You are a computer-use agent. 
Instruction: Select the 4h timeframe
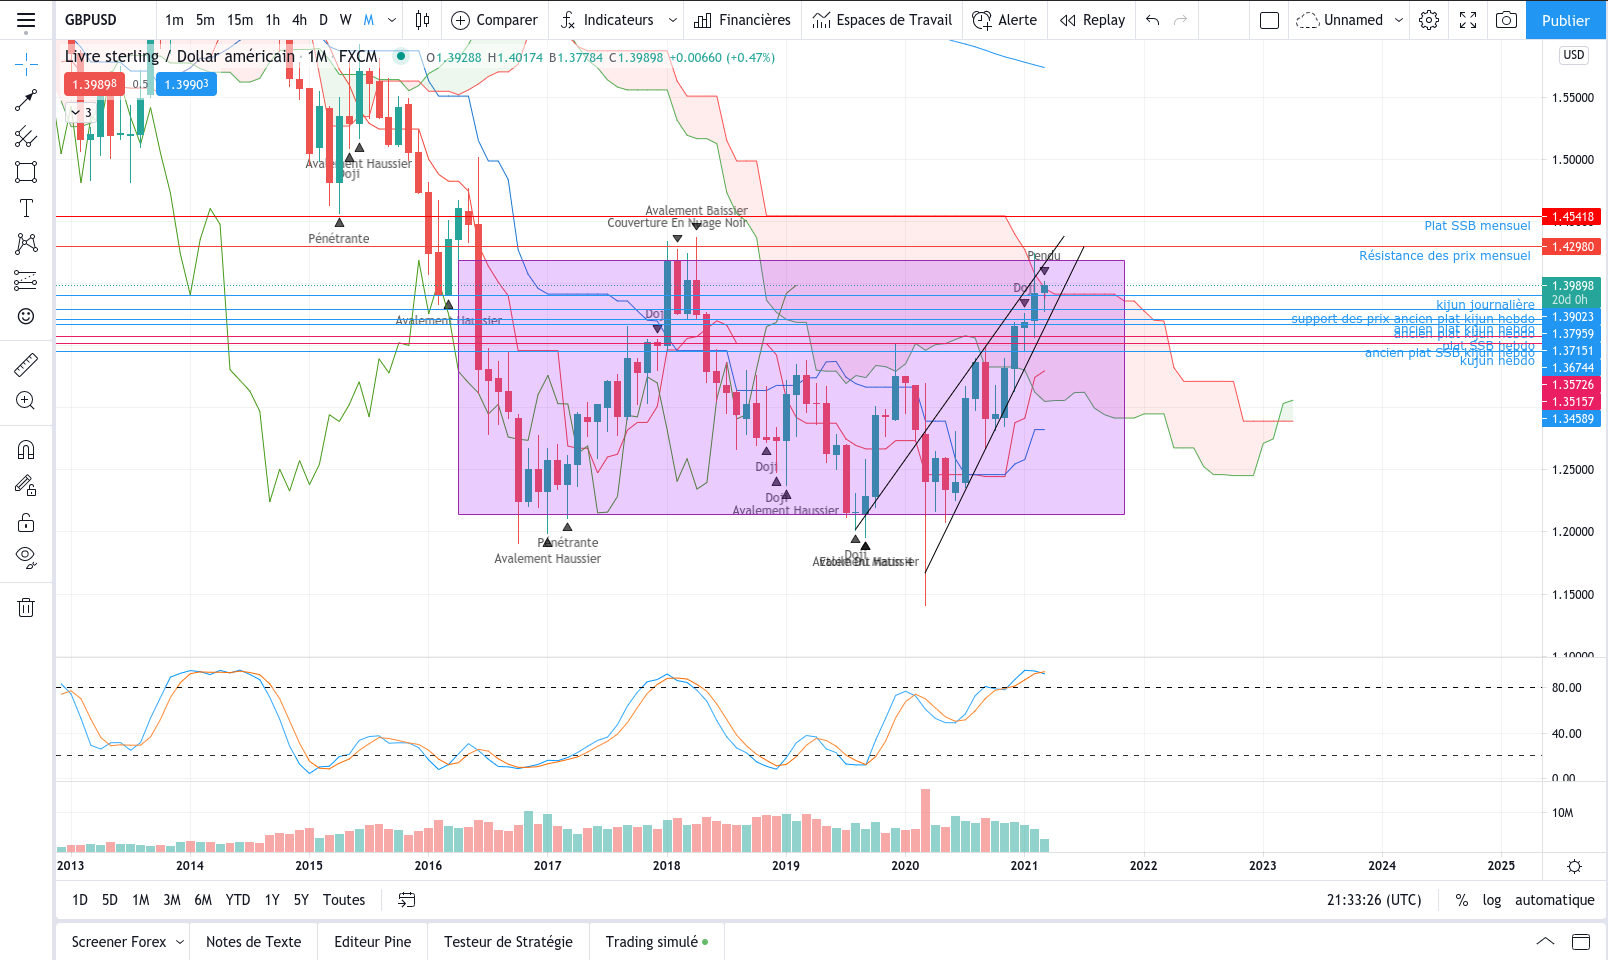coord(299,20)
